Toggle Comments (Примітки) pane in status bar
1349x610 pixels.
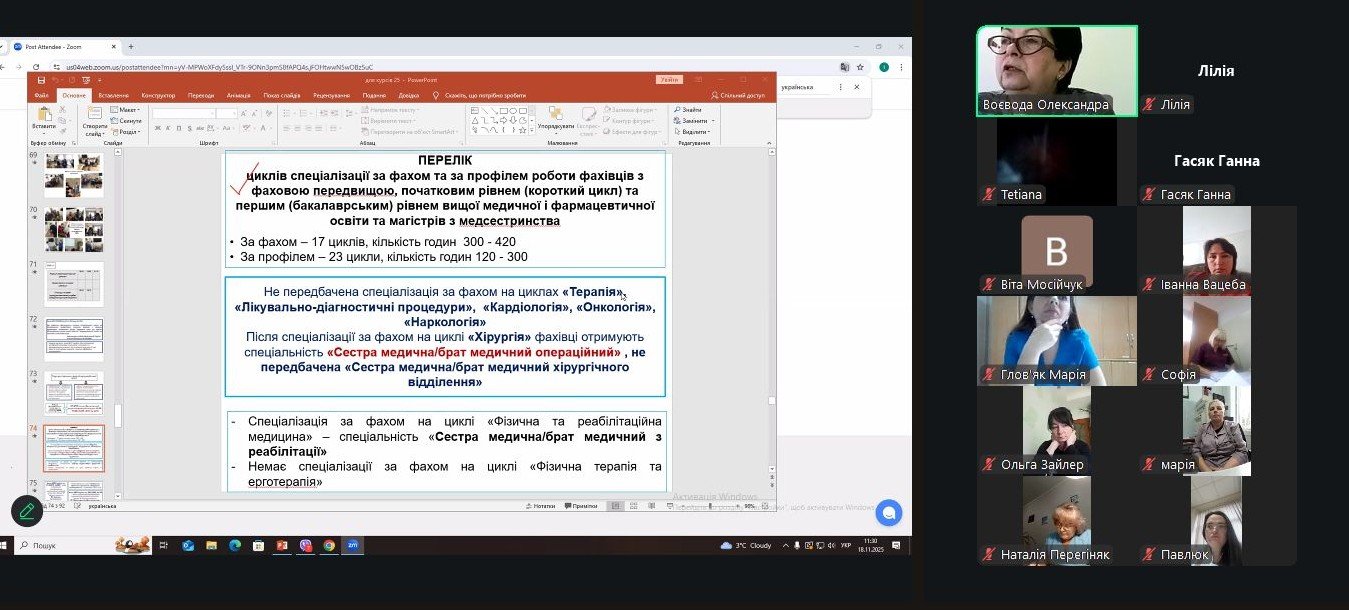[x=581, y=506]
